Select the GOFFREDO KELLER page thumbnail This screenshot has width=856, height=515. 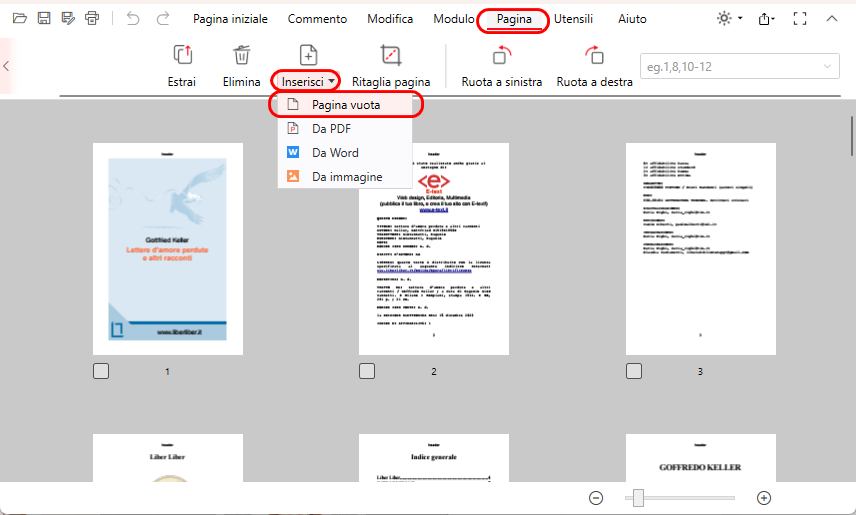point(700,458)
